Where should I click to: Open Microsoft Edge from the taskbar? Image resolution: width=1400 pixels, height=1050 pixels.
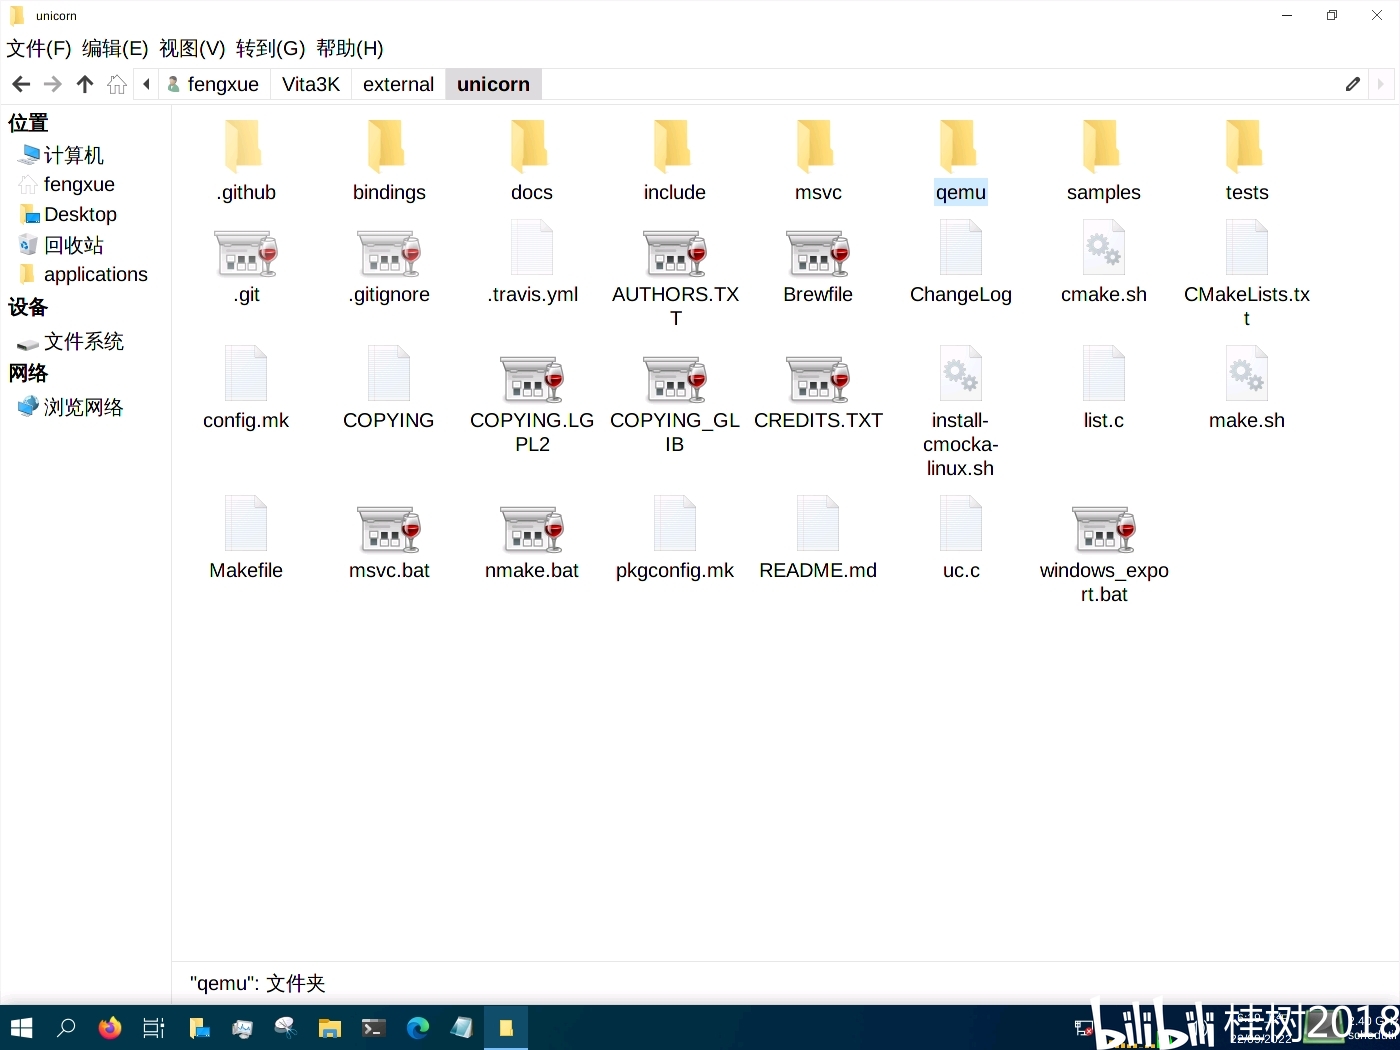[418, 1028]
